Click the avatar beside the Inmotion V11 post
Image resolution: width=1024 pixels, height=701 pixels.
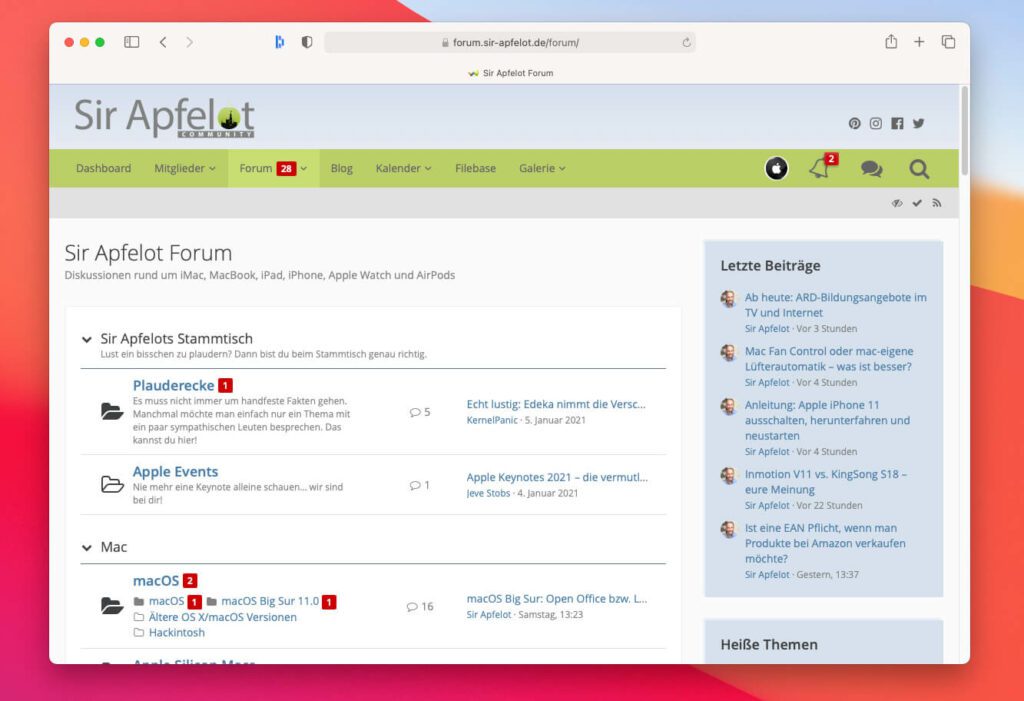[728, 476]
